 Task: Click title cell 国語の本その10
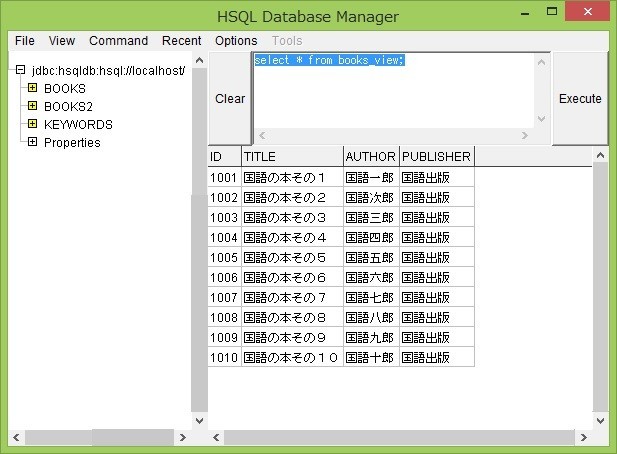[x=292, y=358]
